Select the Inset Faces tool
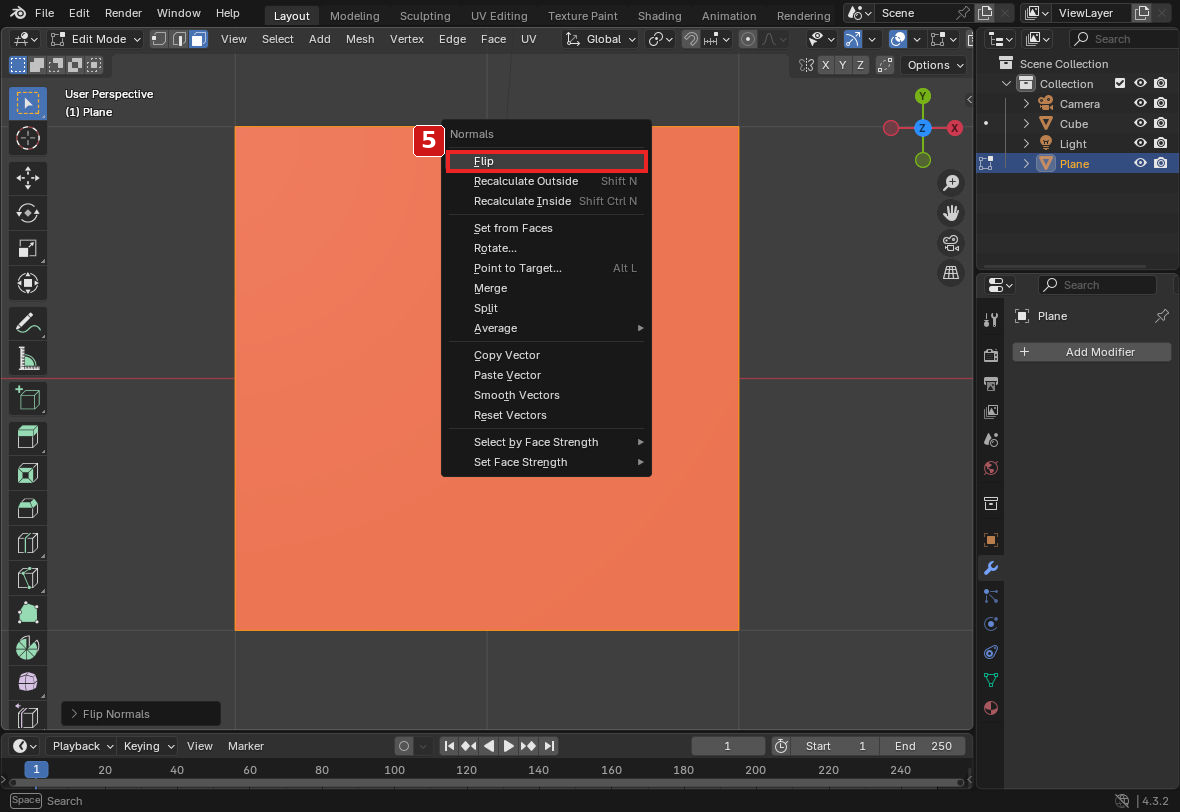The height and width of the screenshot is (812, 1180). click(x=28, y=473)
